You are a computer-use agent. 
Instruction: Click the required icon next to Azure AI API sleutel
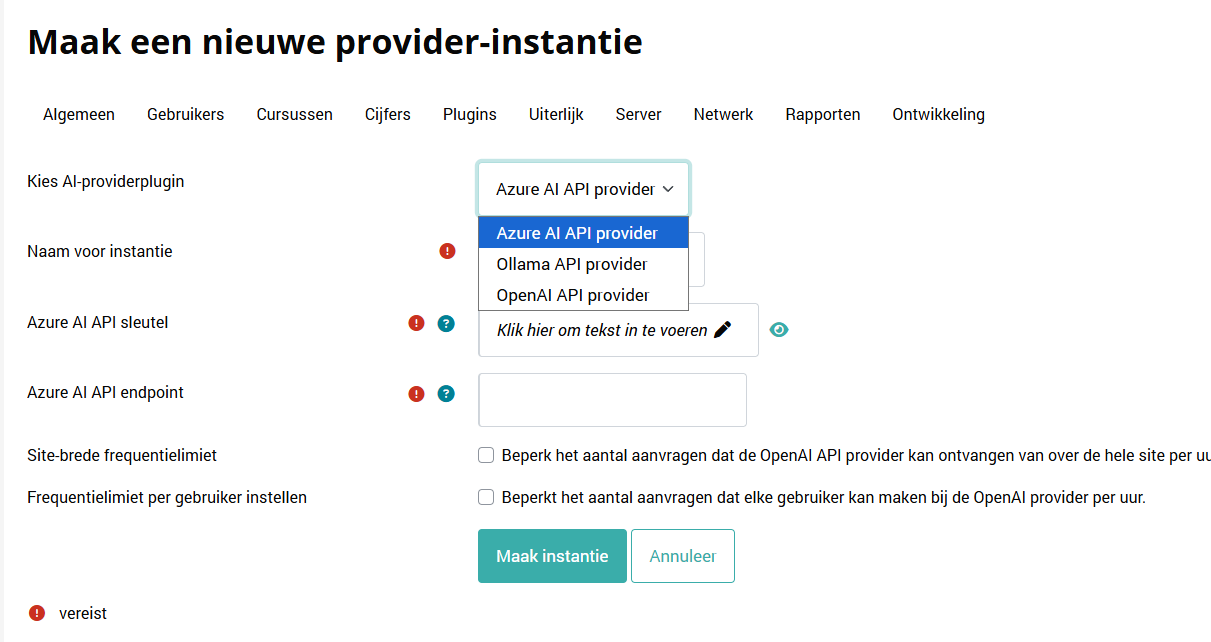[417, 323]
